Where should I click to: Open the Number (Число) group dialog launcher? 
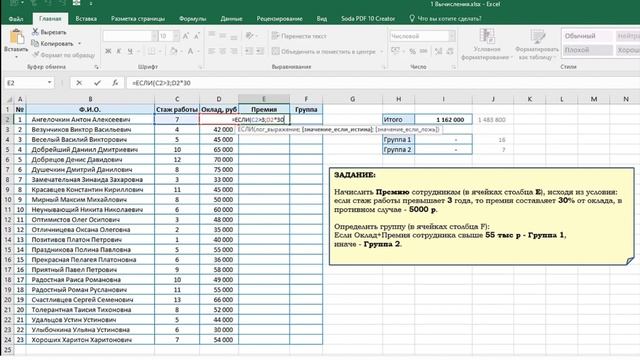[454, 67]
